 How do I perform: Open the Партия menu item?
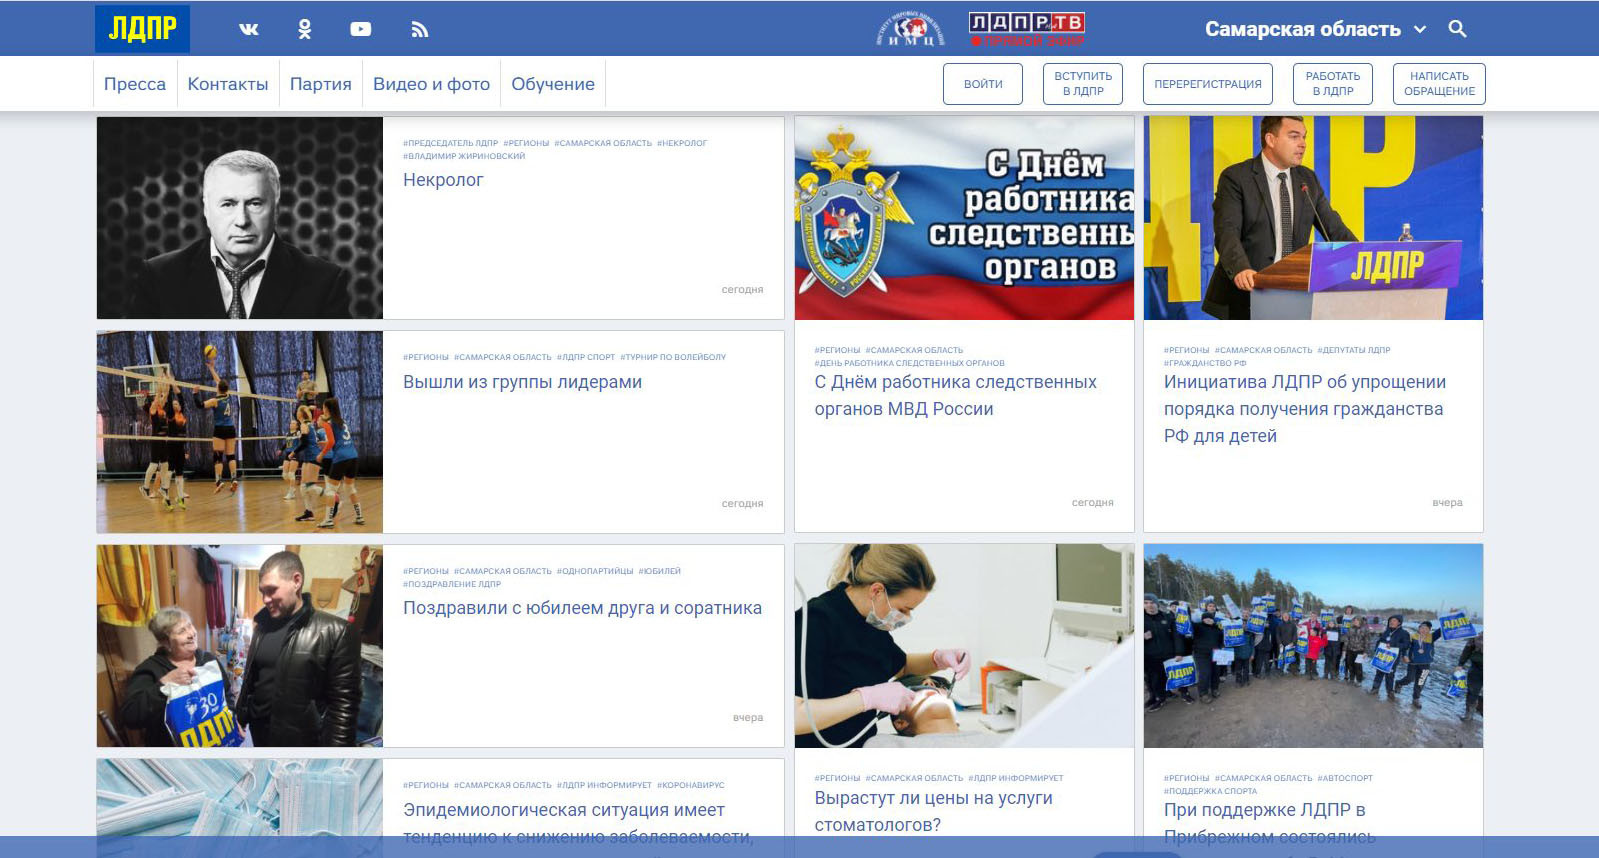coord(320,84)
